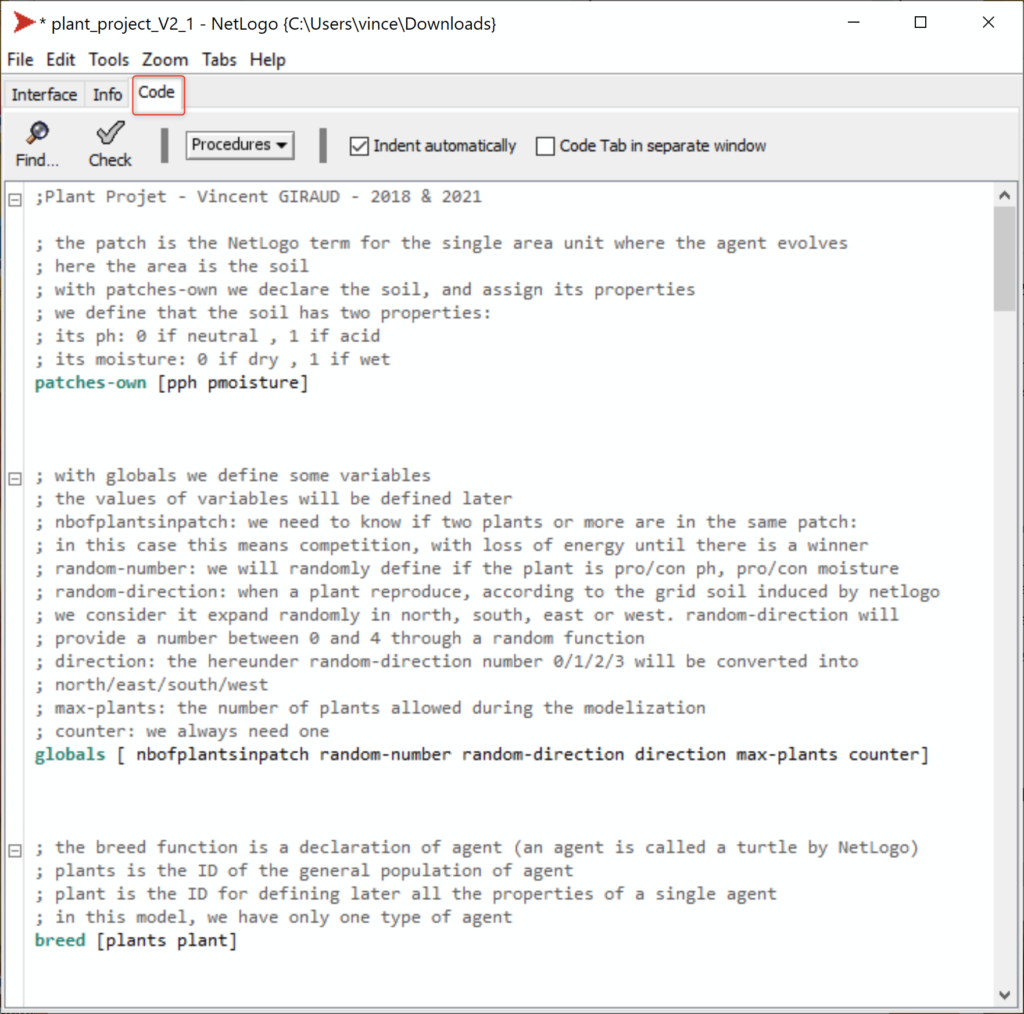Image resolution: width=1024 pixels, height=1014 pixels.
Task: Click the vertical scrollbar thumb
Action: 1004,259
